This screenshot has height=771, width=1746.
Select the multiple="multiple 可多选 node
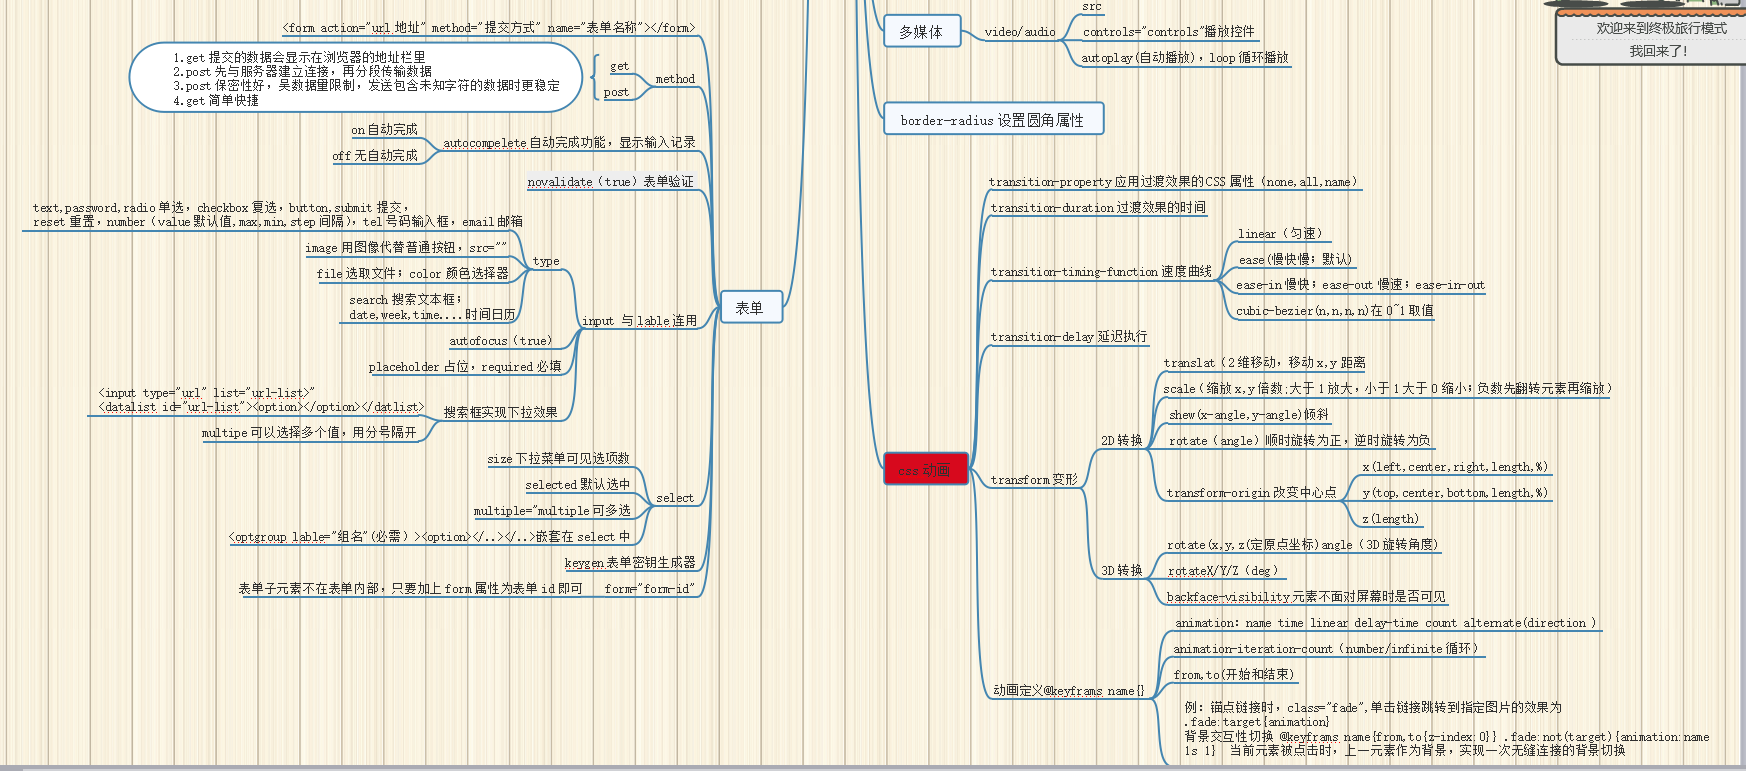[x=552, y=511]
